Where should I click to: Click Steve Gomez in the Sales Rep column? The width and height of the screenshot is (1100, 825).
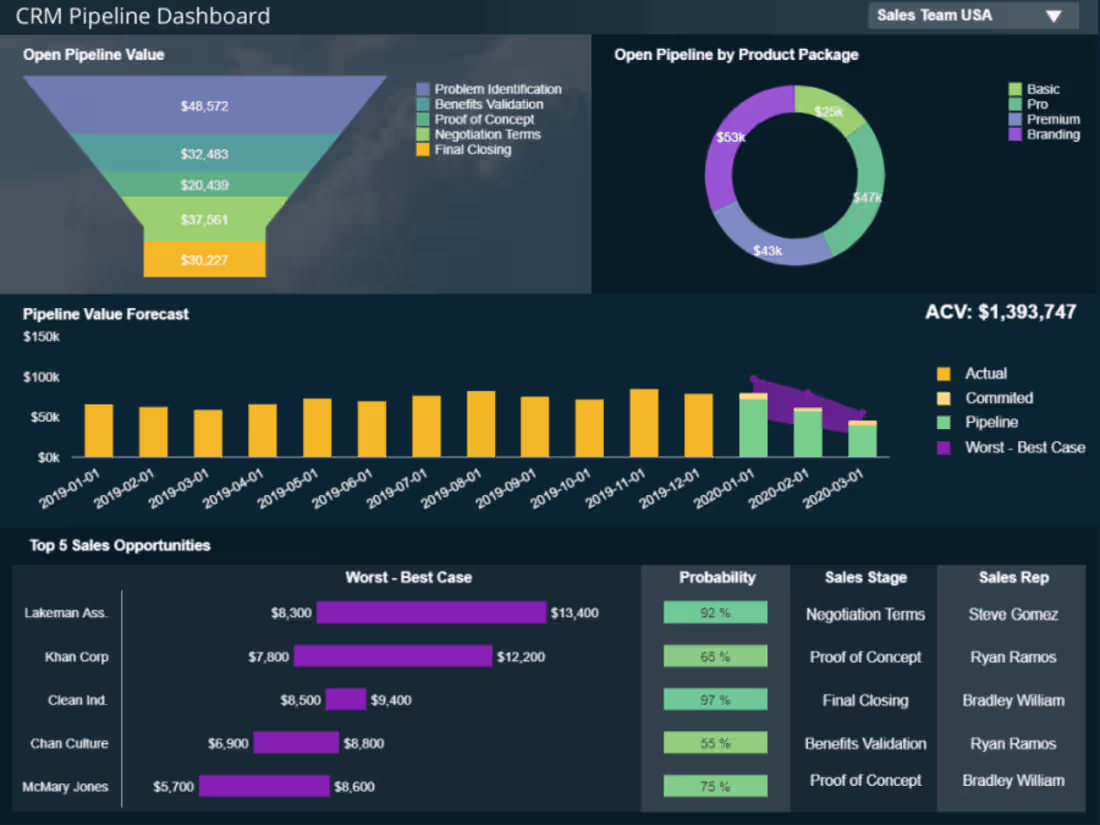[x=1012, y=614]
